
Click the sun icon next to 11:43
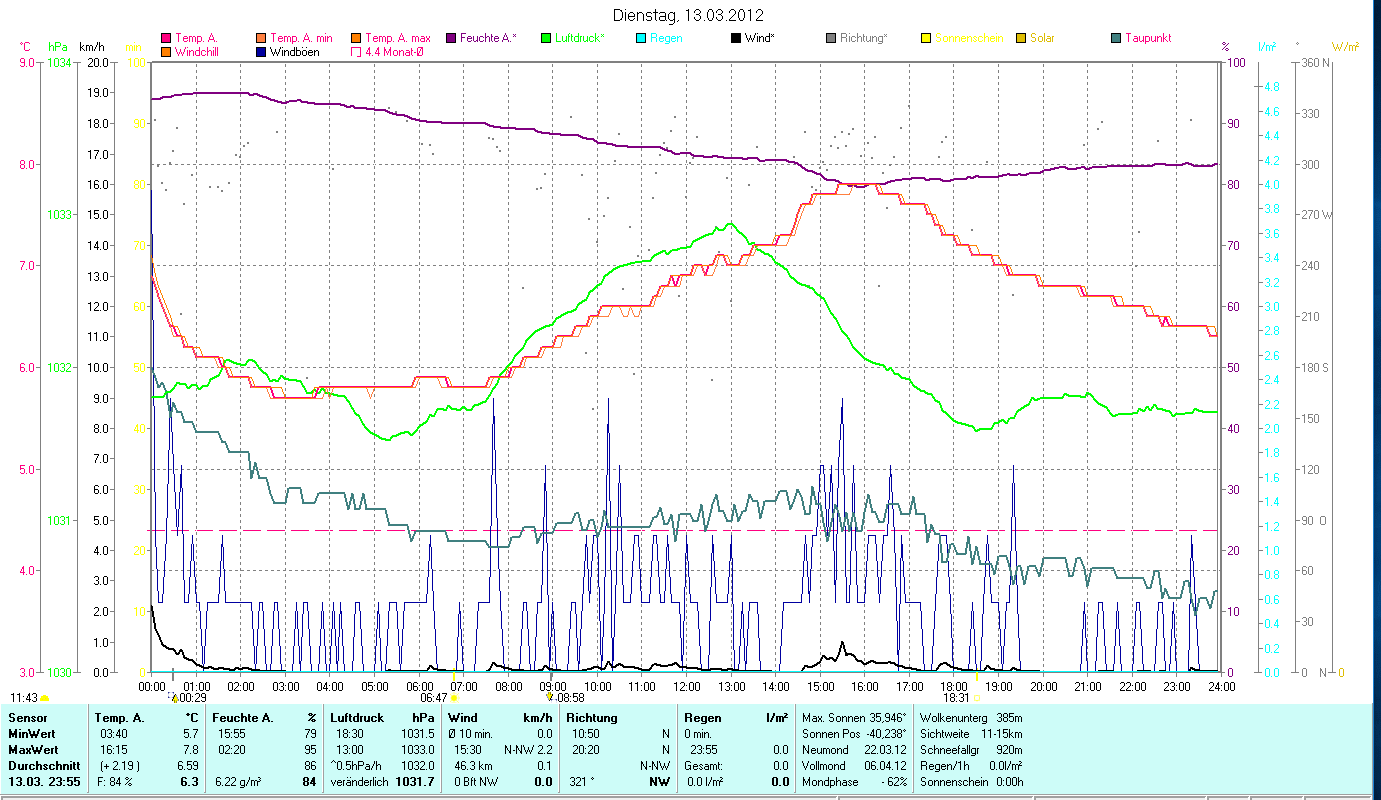tap(44, 698)
